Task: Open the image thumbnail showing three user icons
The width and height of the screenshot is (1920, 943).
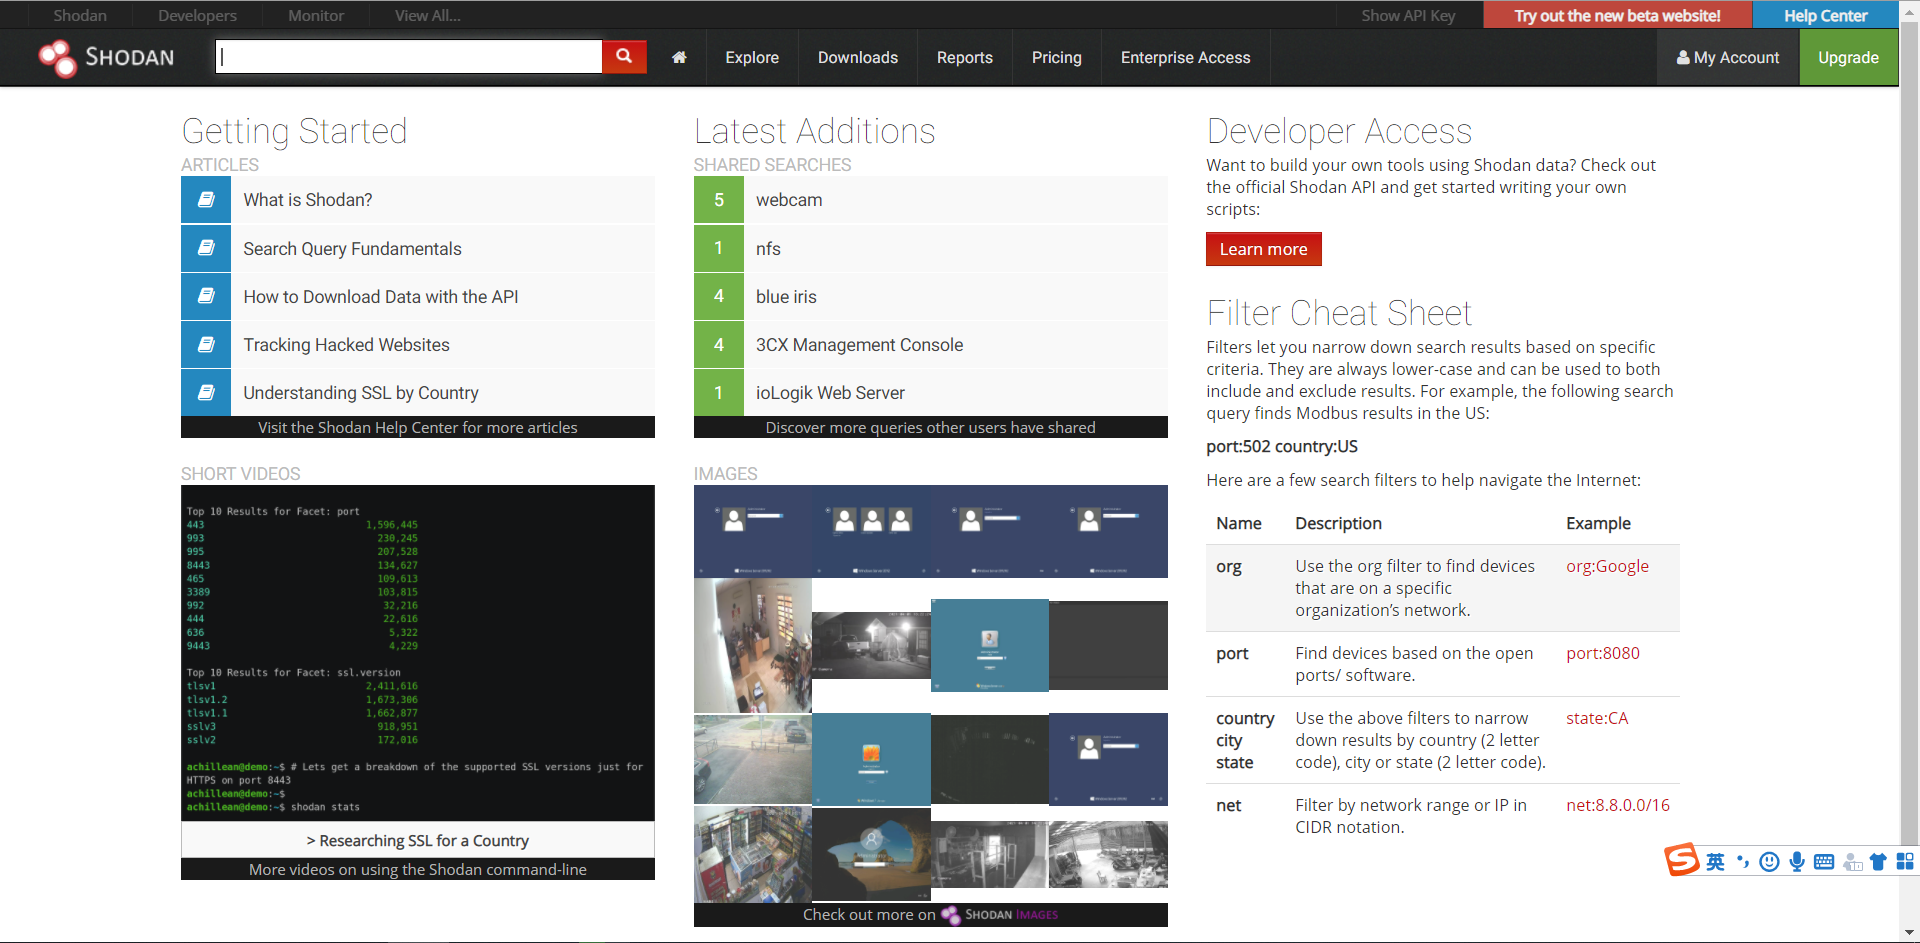Action: (x=872, y=531)
